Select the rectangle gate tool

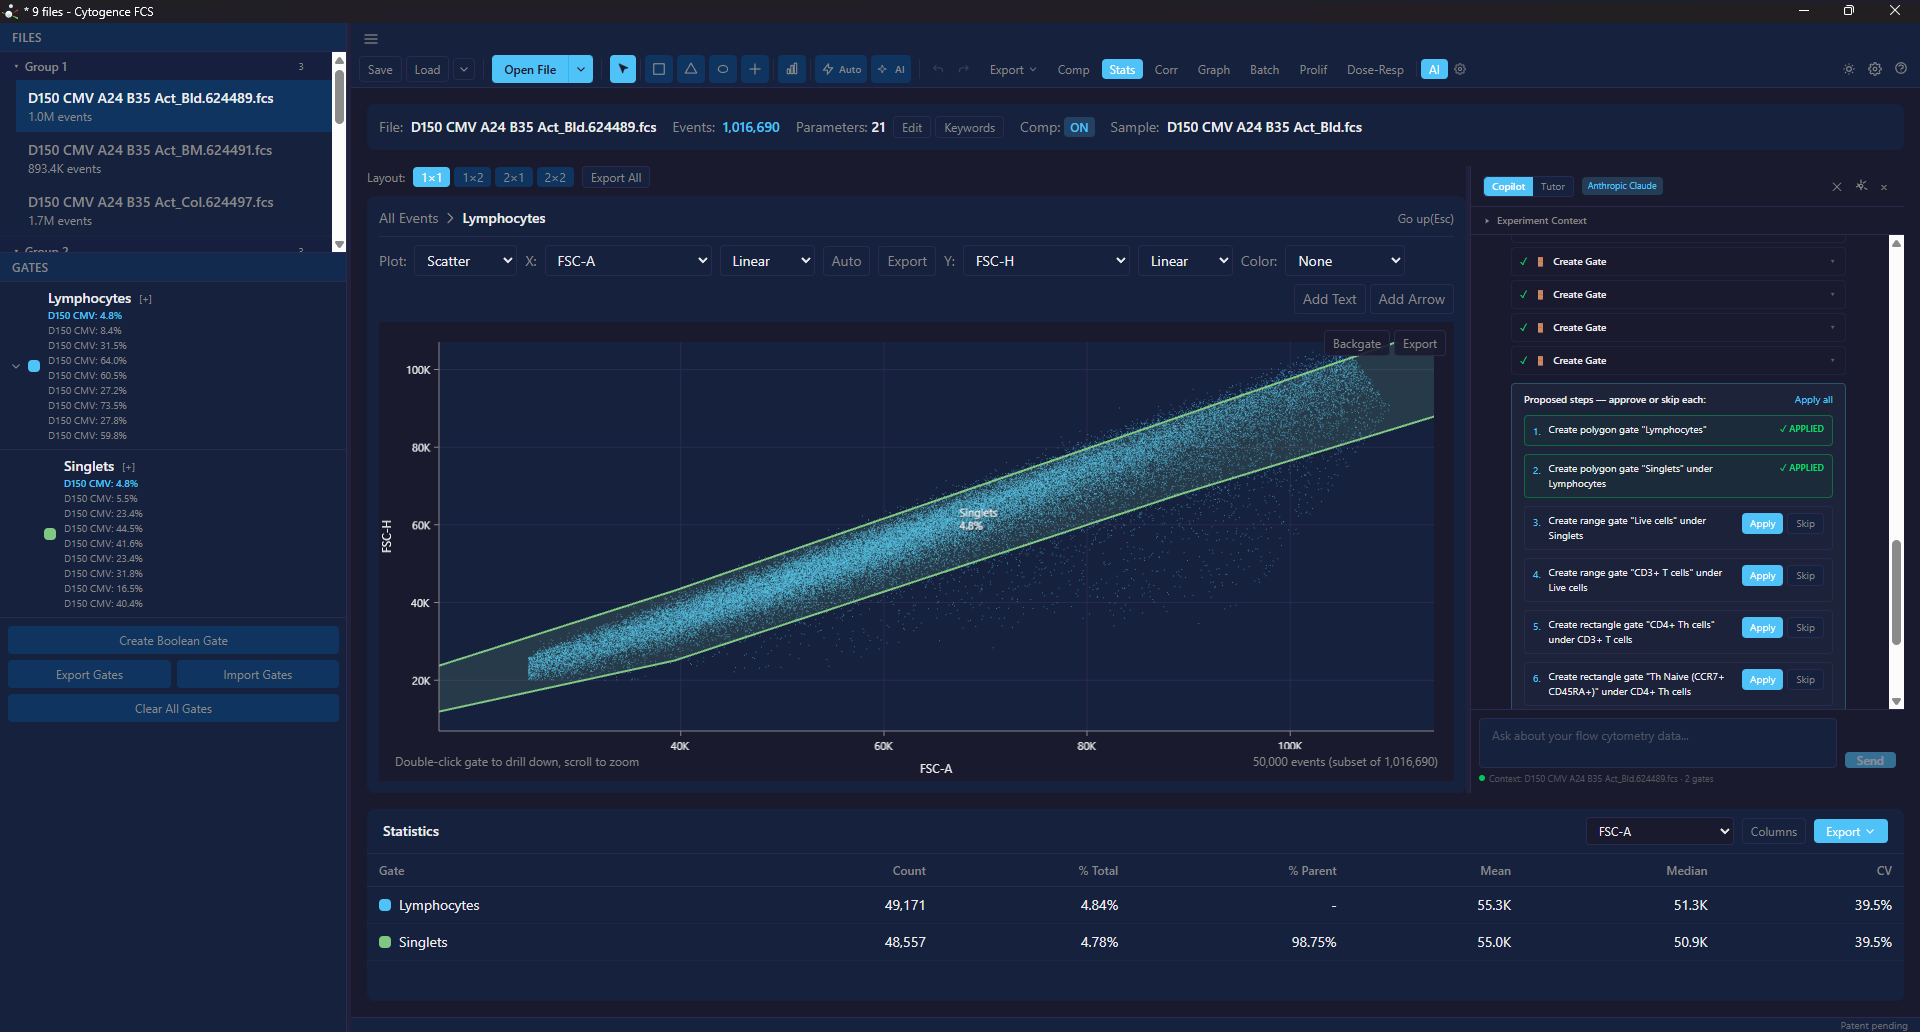pos(659,69)
